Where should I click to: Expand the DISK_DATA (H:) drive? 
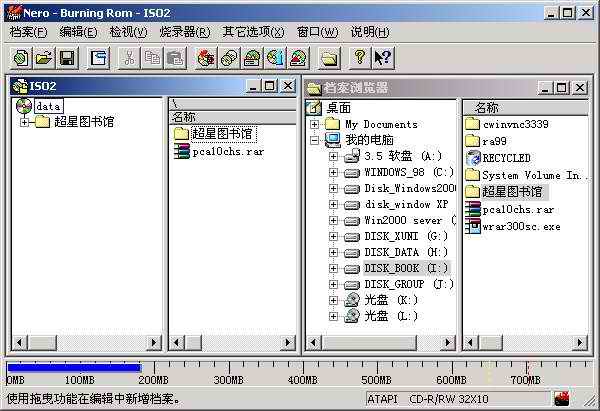(x=333, y=252)
